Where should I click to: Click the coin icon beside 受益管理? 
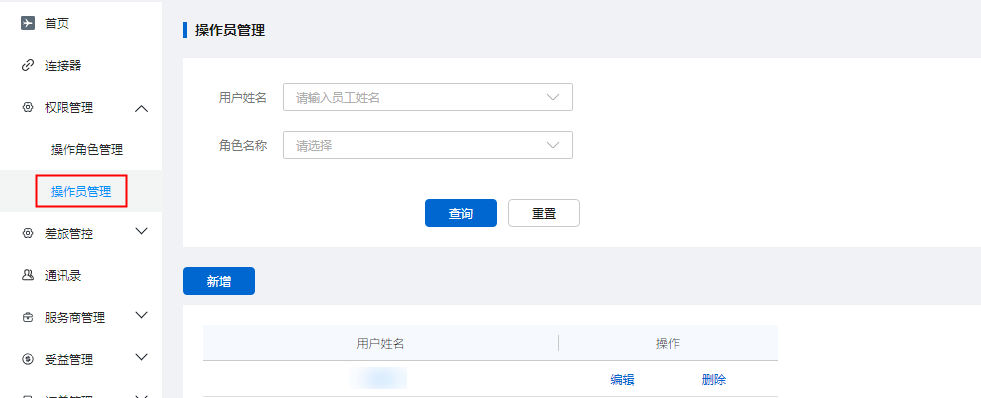click(x=28, y=359)
